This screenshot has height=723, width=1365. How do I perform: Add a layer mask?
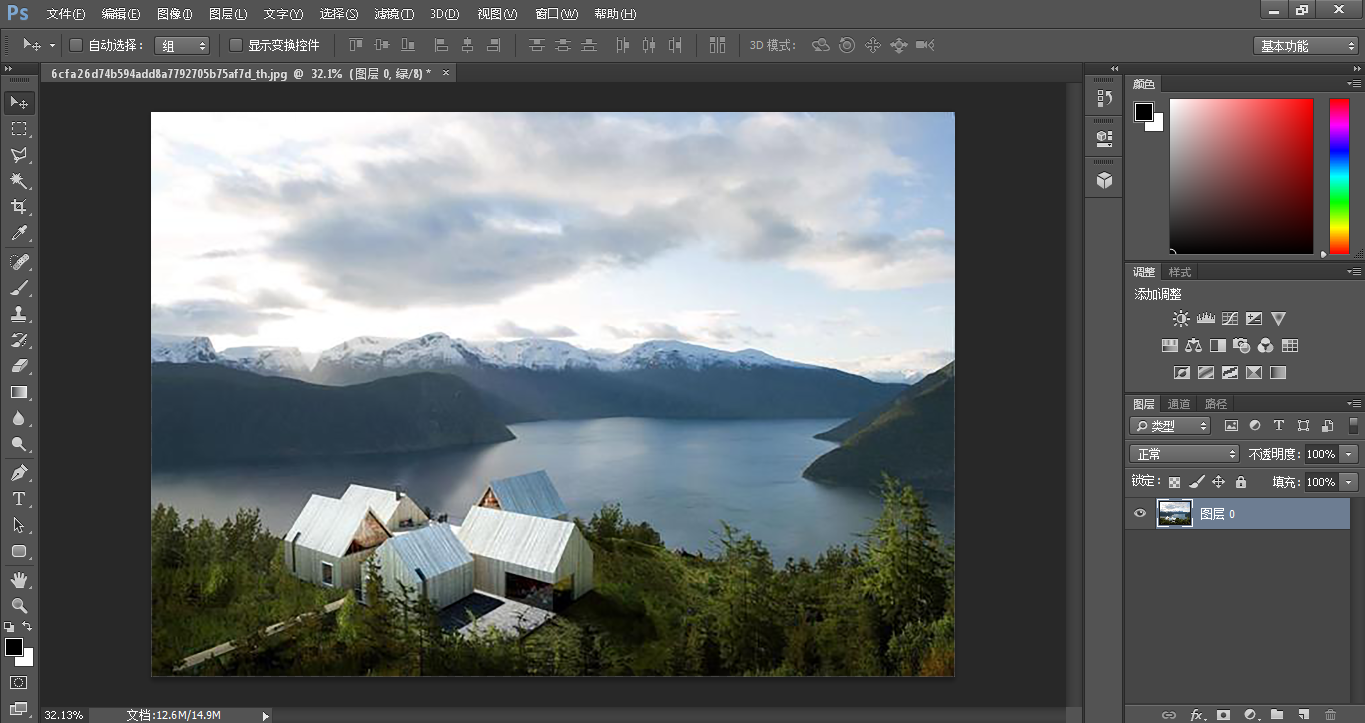[1223, 714]
